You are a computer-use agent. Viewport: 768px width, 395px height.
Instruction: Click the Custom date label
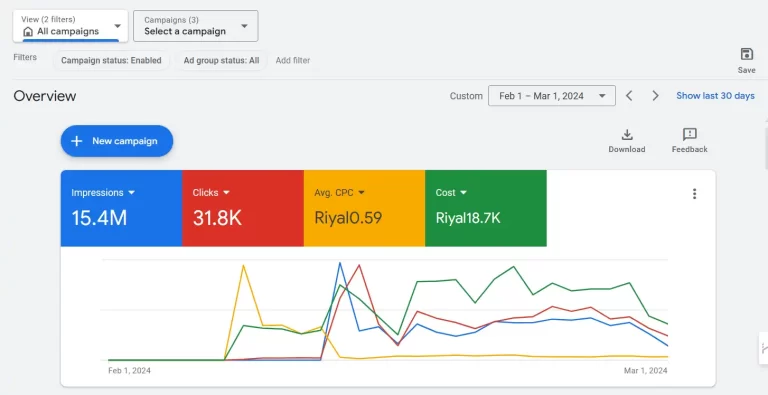[466, 96]
